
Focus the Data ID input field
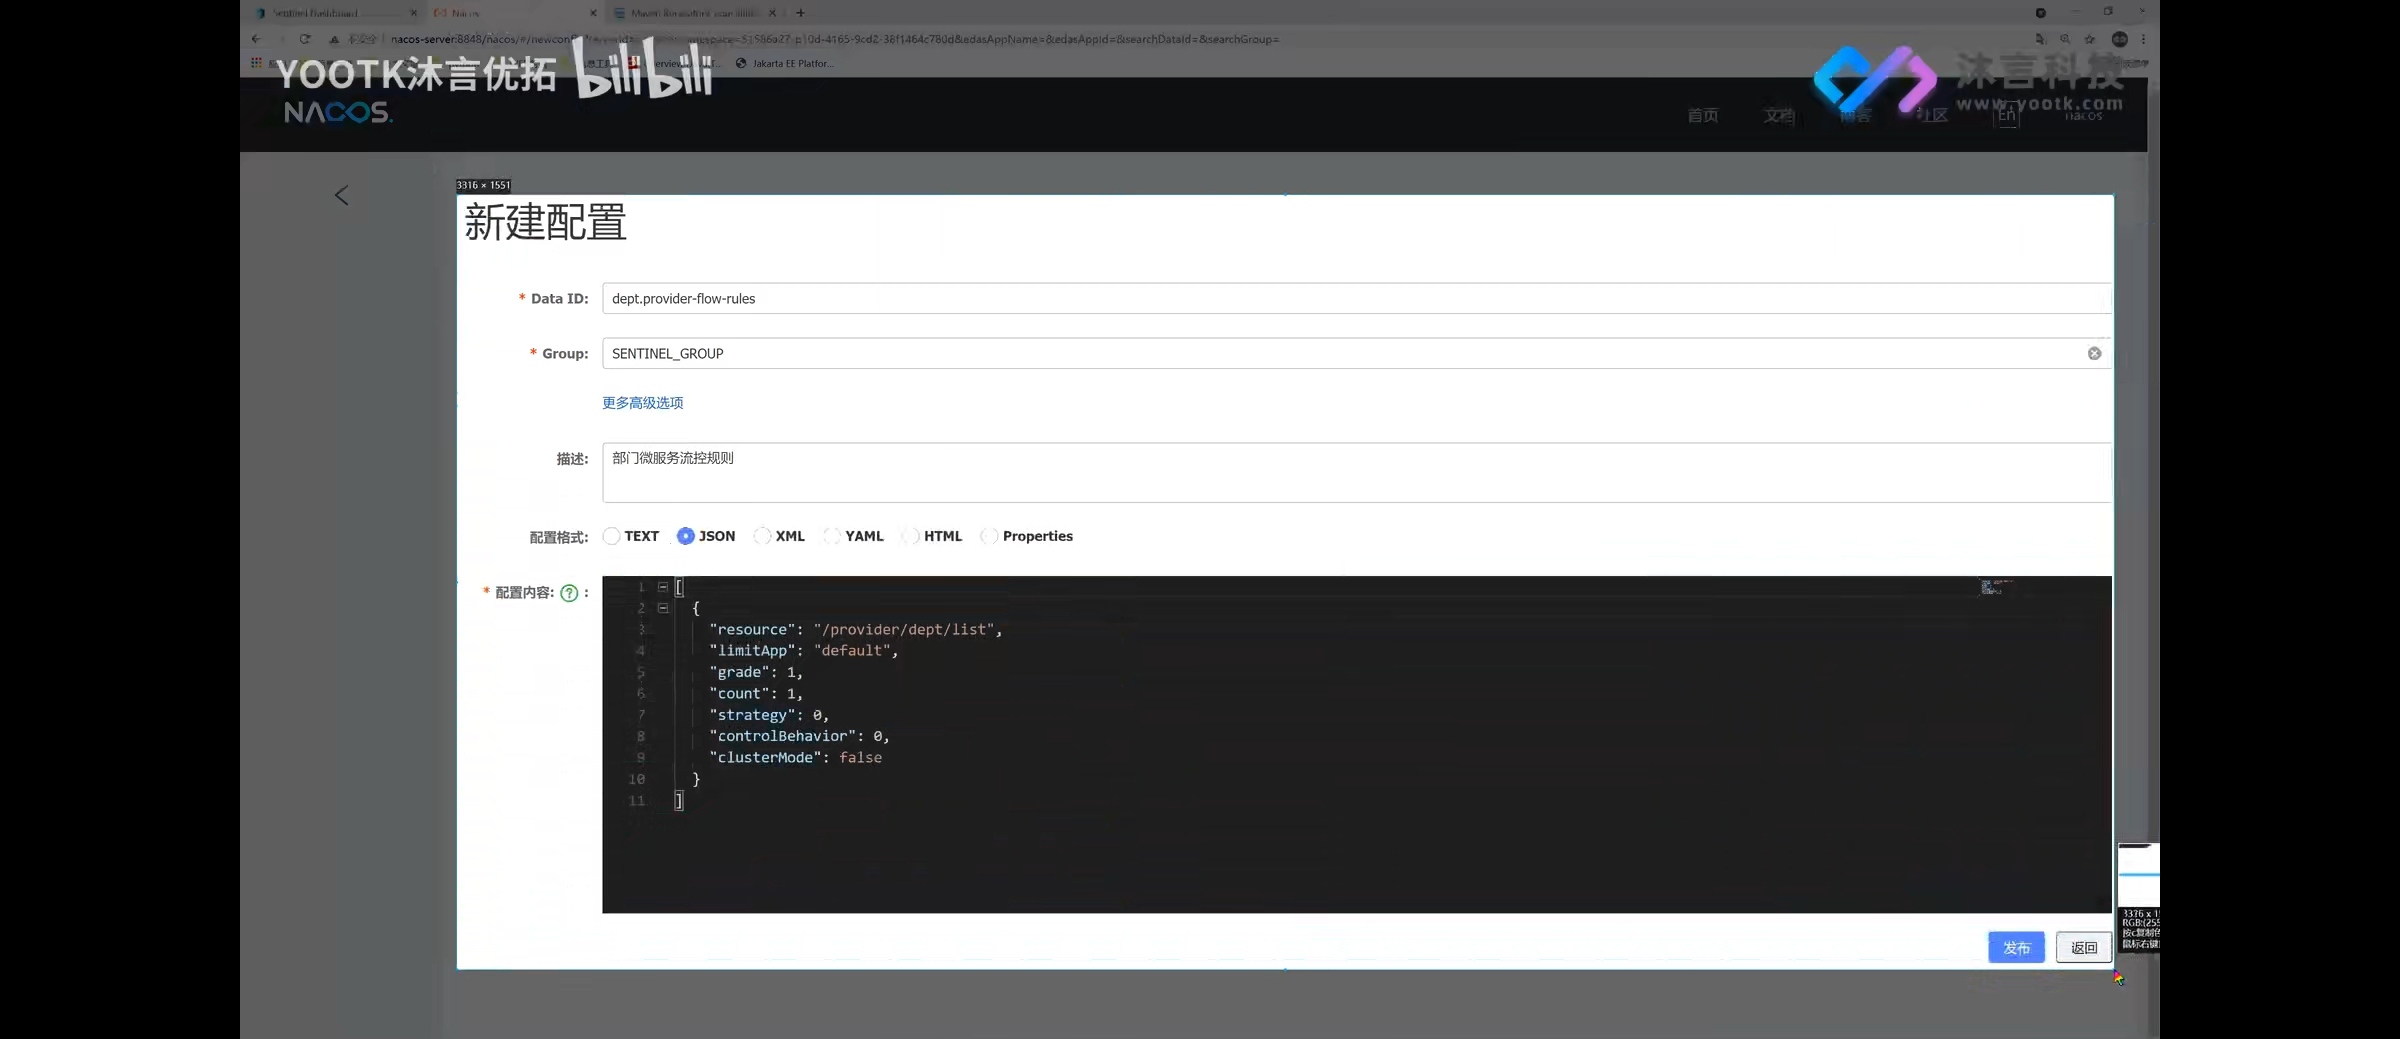[1356, 298]
